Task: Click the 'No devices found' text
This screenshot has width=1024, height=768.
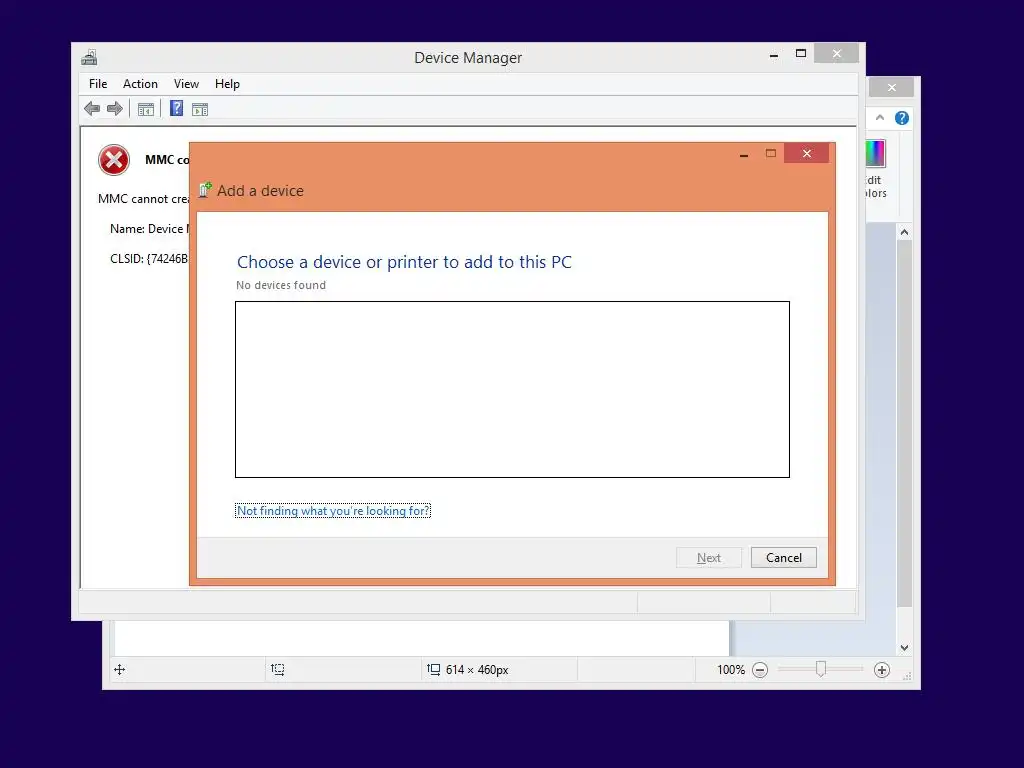Action: (281, 285)
